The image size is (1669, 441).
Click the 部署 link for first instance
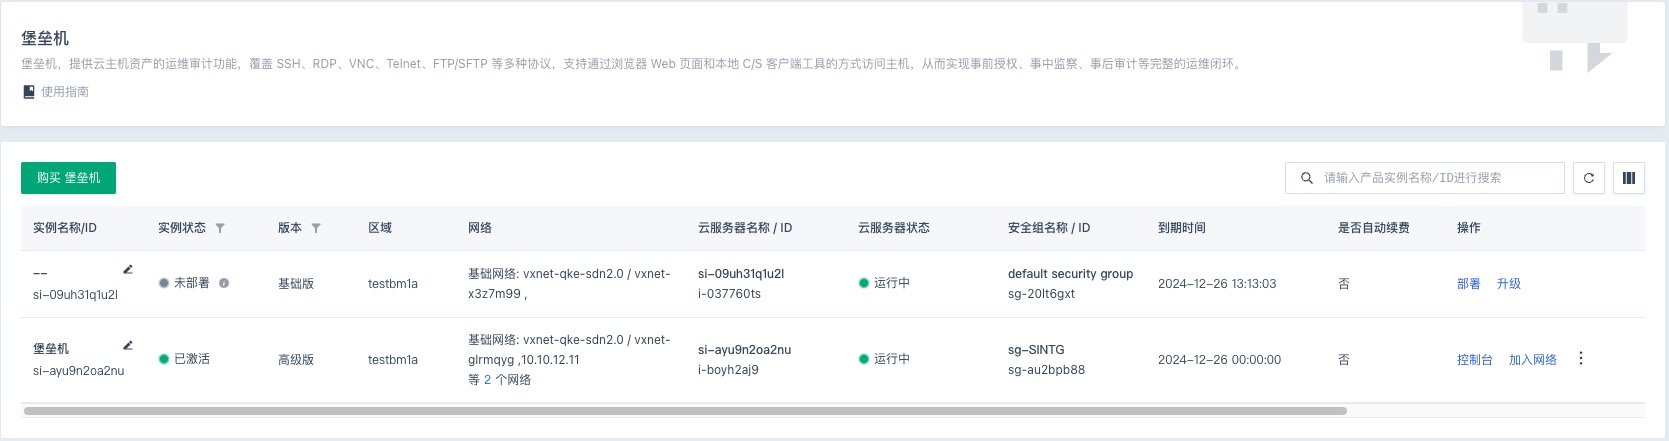point(1468,284)
